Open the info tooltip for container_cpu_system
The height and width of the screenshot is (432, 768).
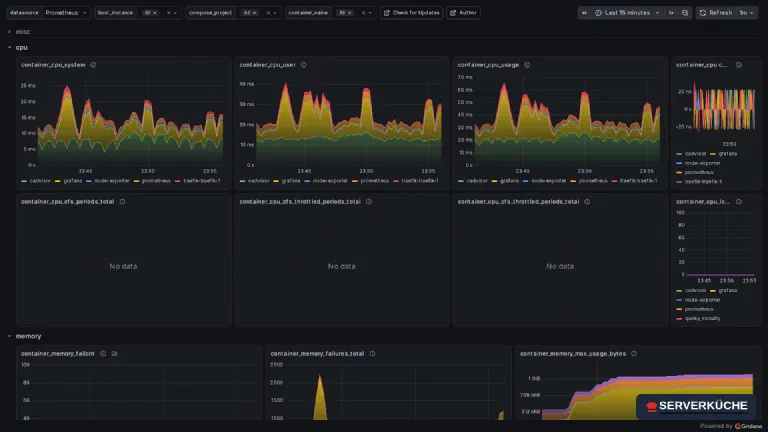(93, 65)
